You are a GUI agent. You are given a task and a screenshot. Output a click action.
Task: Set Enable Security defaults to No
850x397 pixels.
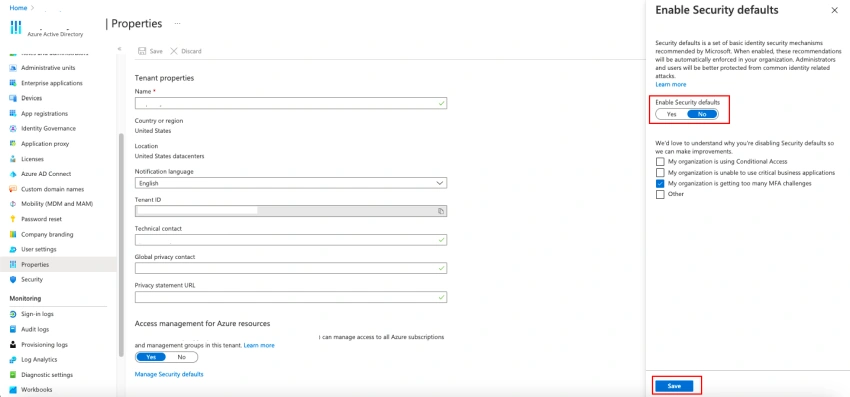tap(702, 114)
